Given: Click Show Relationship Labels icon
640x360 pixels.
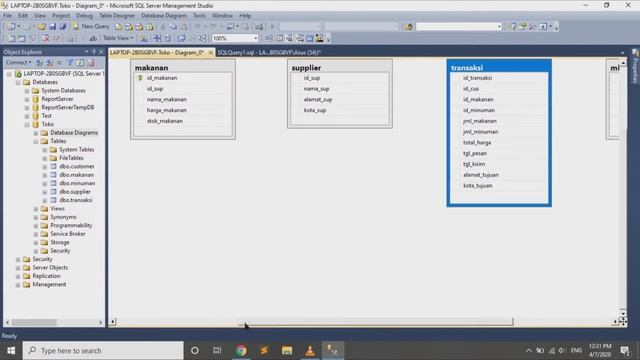Looking at the screenshot, I should pyautogui.click(x=144, y=38).
